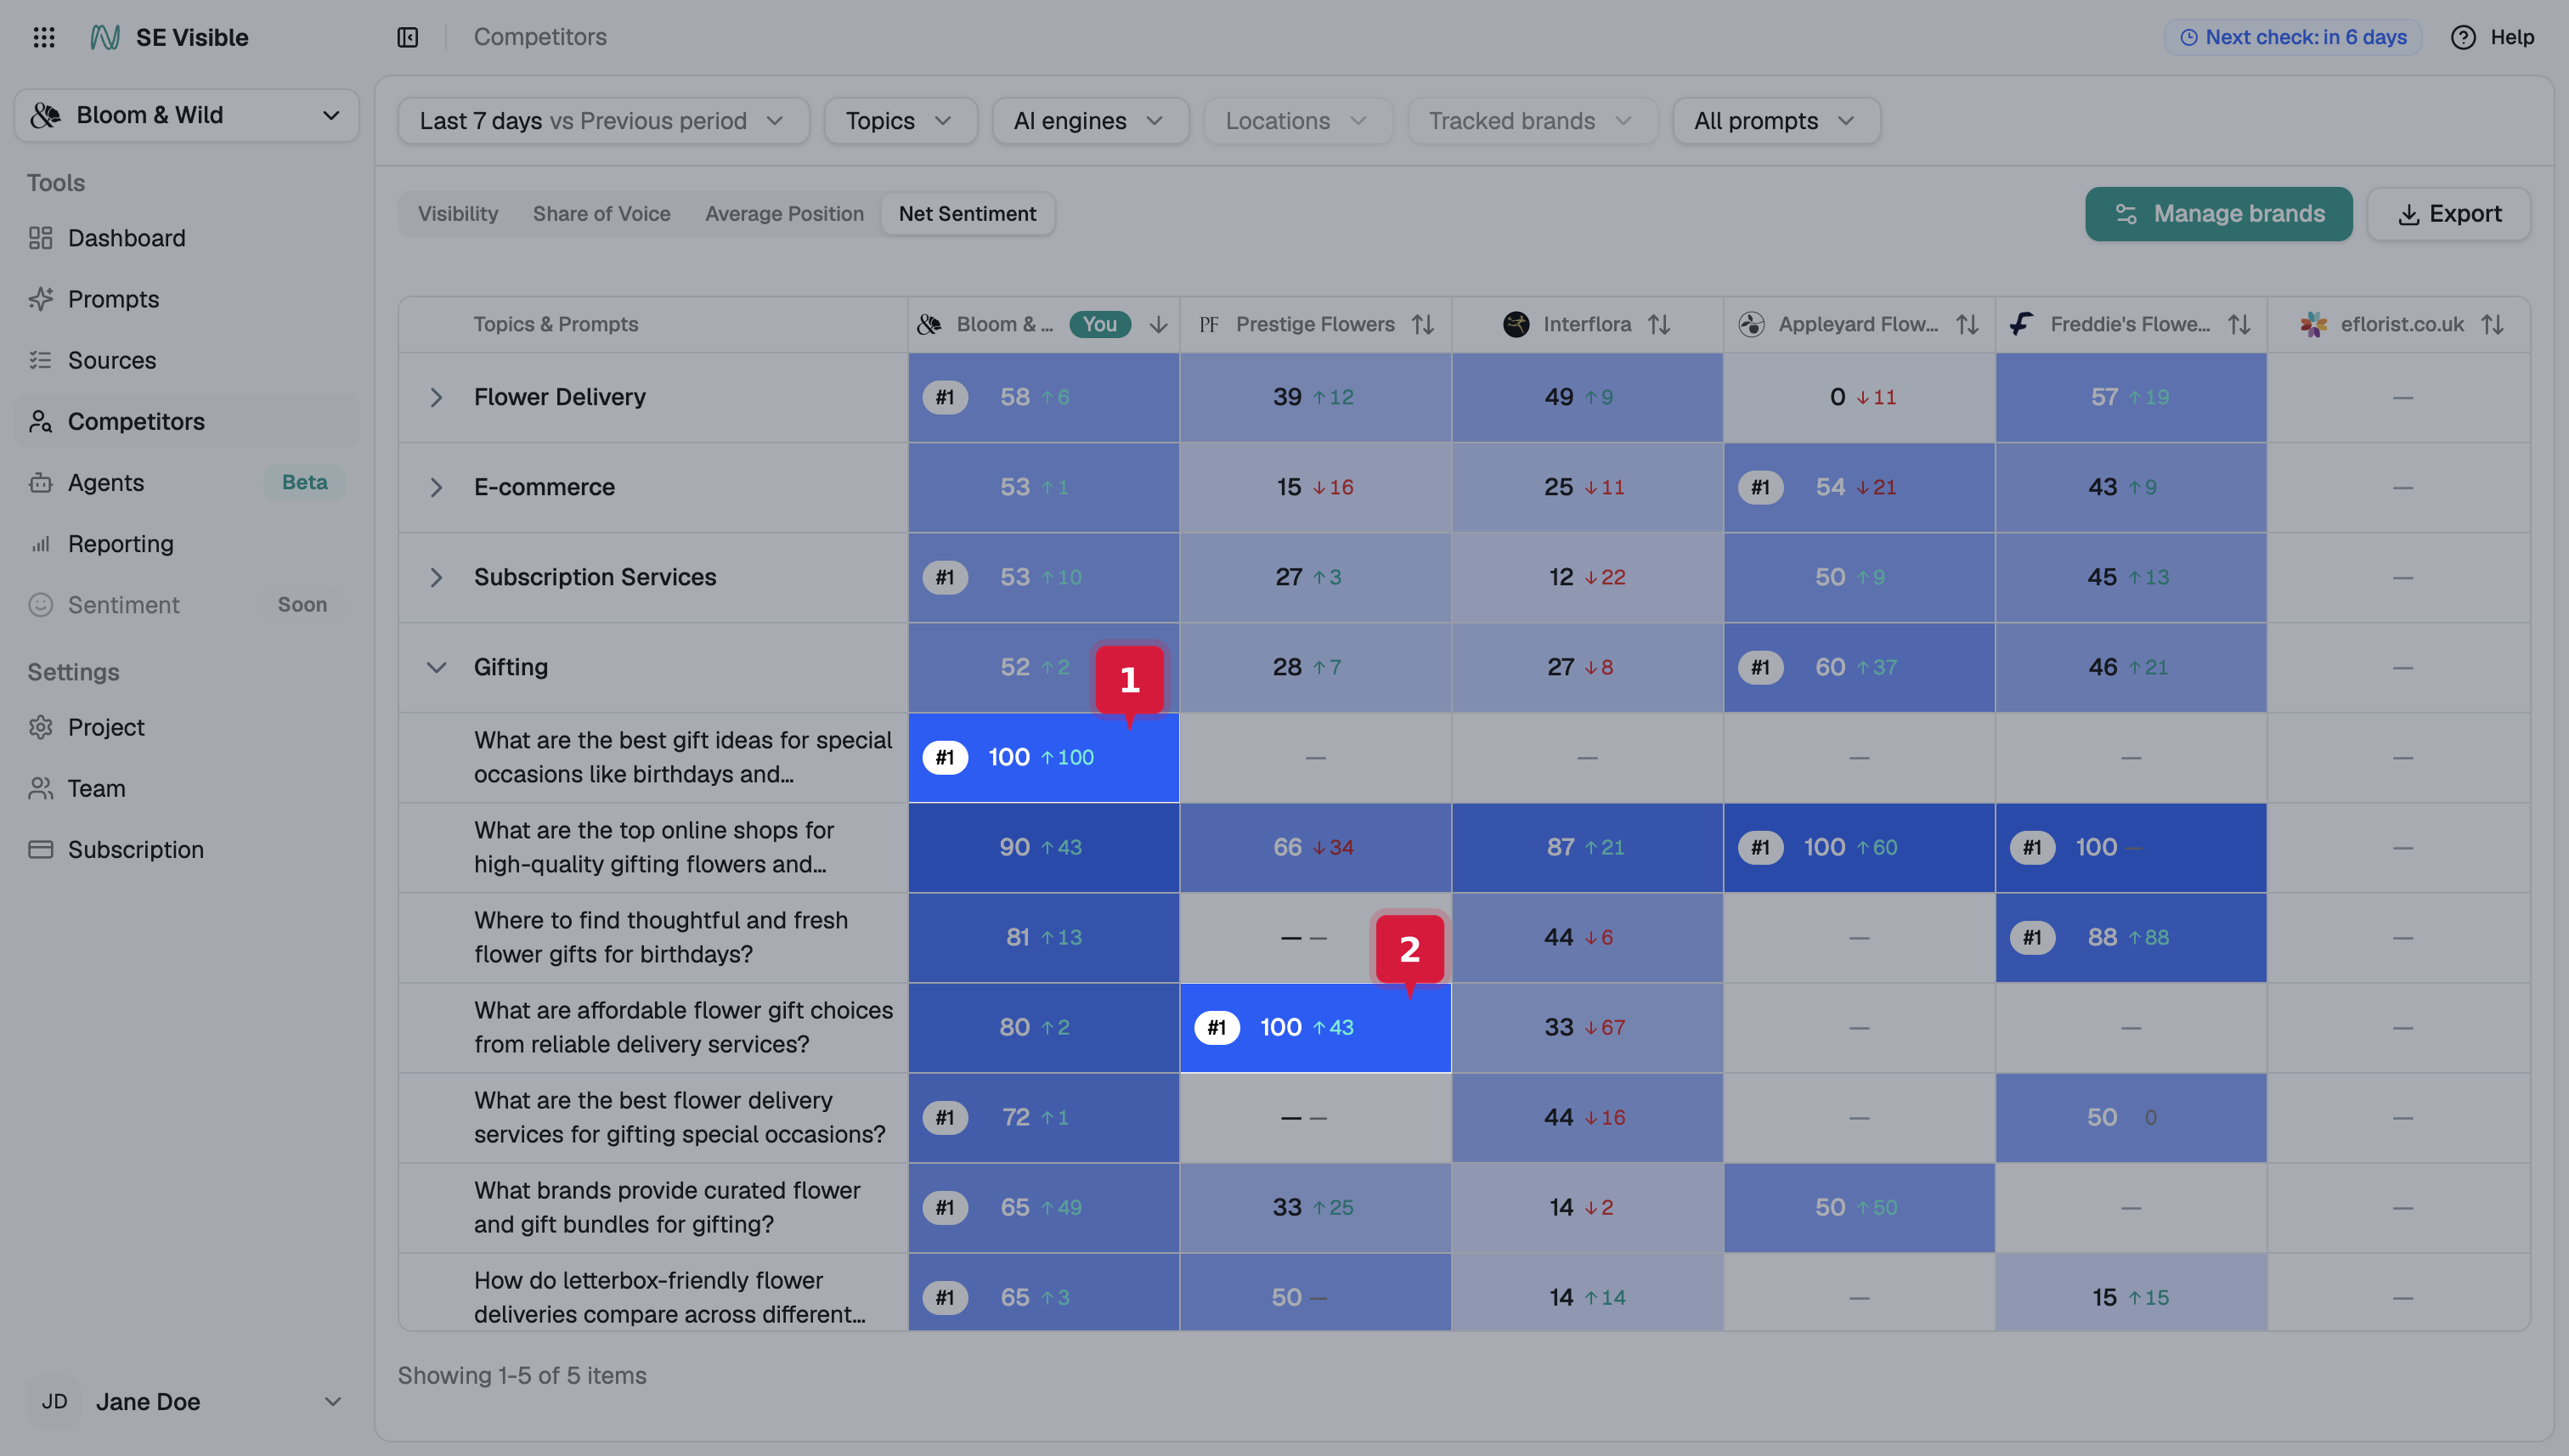The width and height of the screenshot is (2569, 1456).
Task: Open the Tracked brands filter
Action: tap(1532, 121)
